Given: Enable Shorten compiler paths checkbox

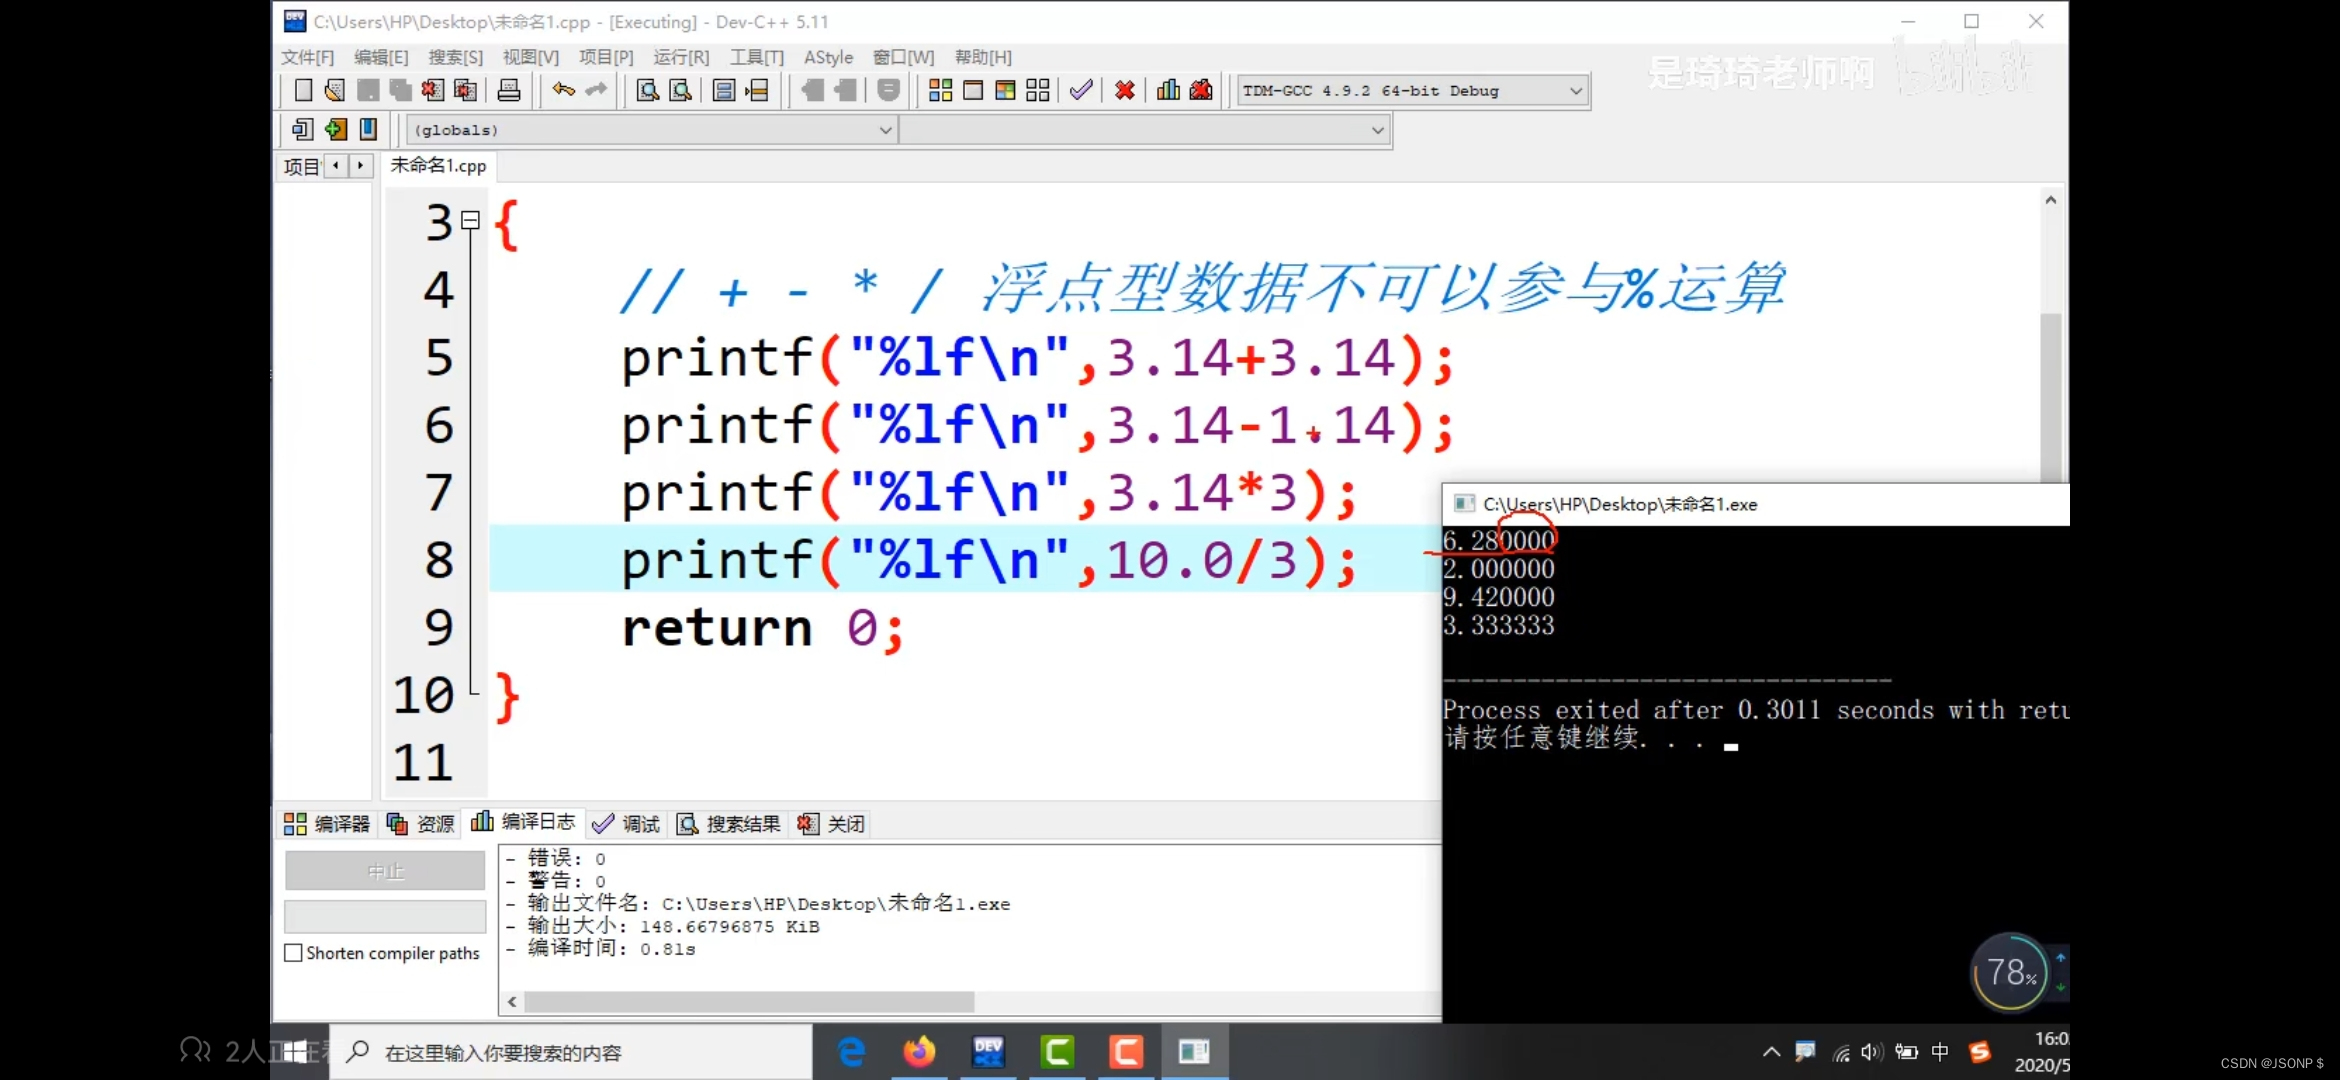Looking at the screenshot, I should point(294,953).
